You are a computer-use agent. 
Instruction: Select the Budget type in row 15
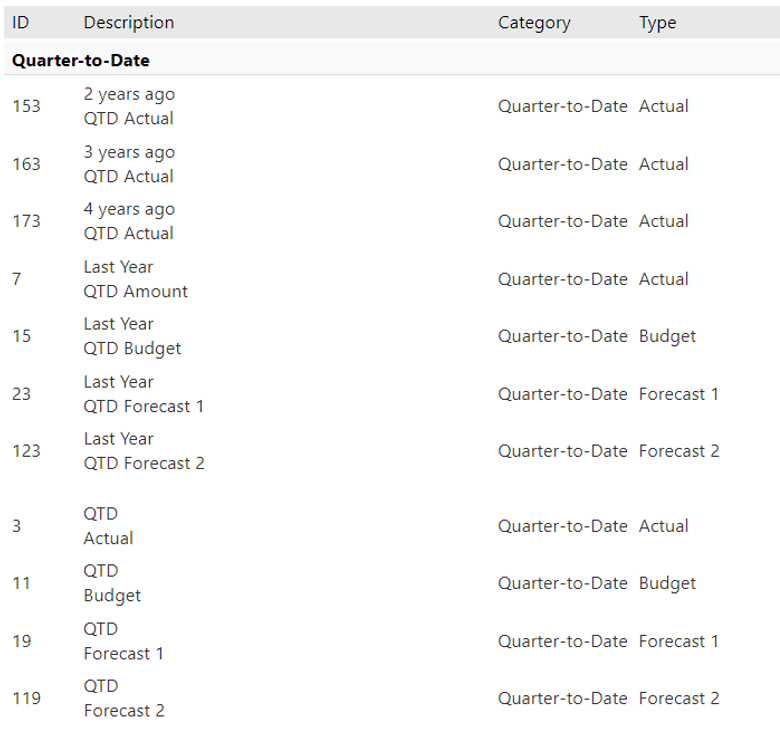pos(667,336)
